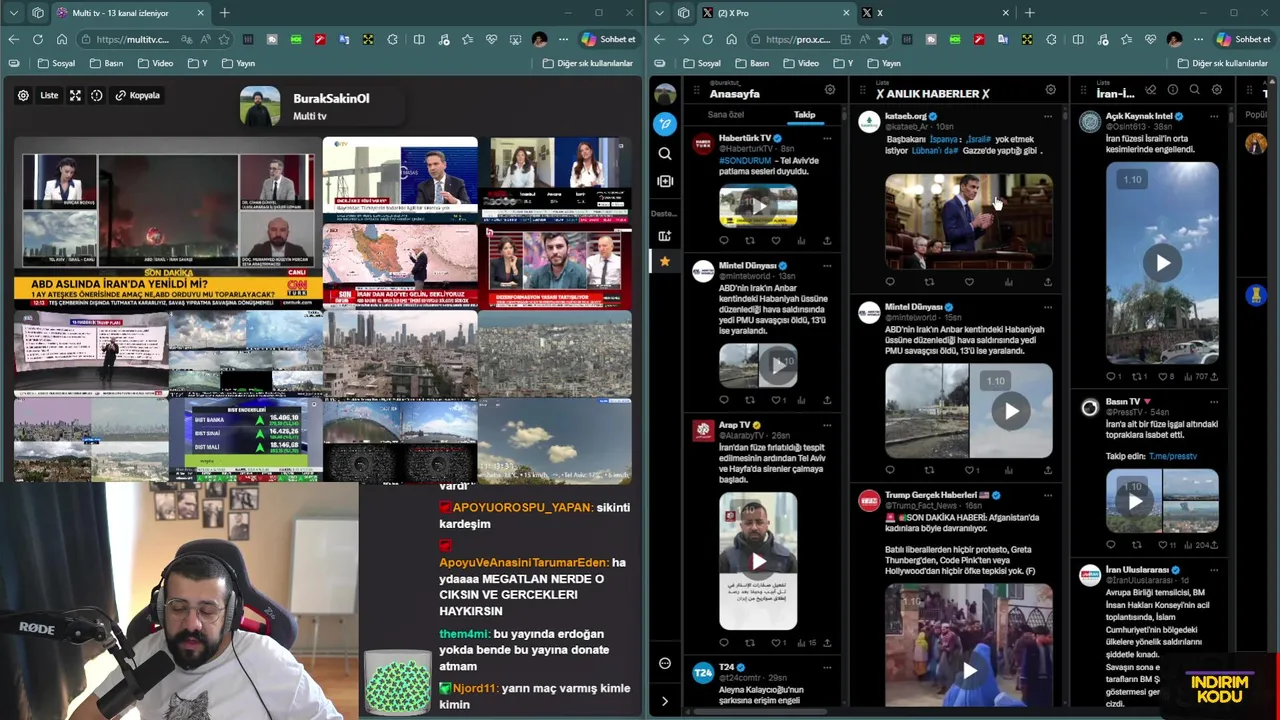Select the Iran map news stream thumbnail

pyautogui.click(x=400, y=267)
